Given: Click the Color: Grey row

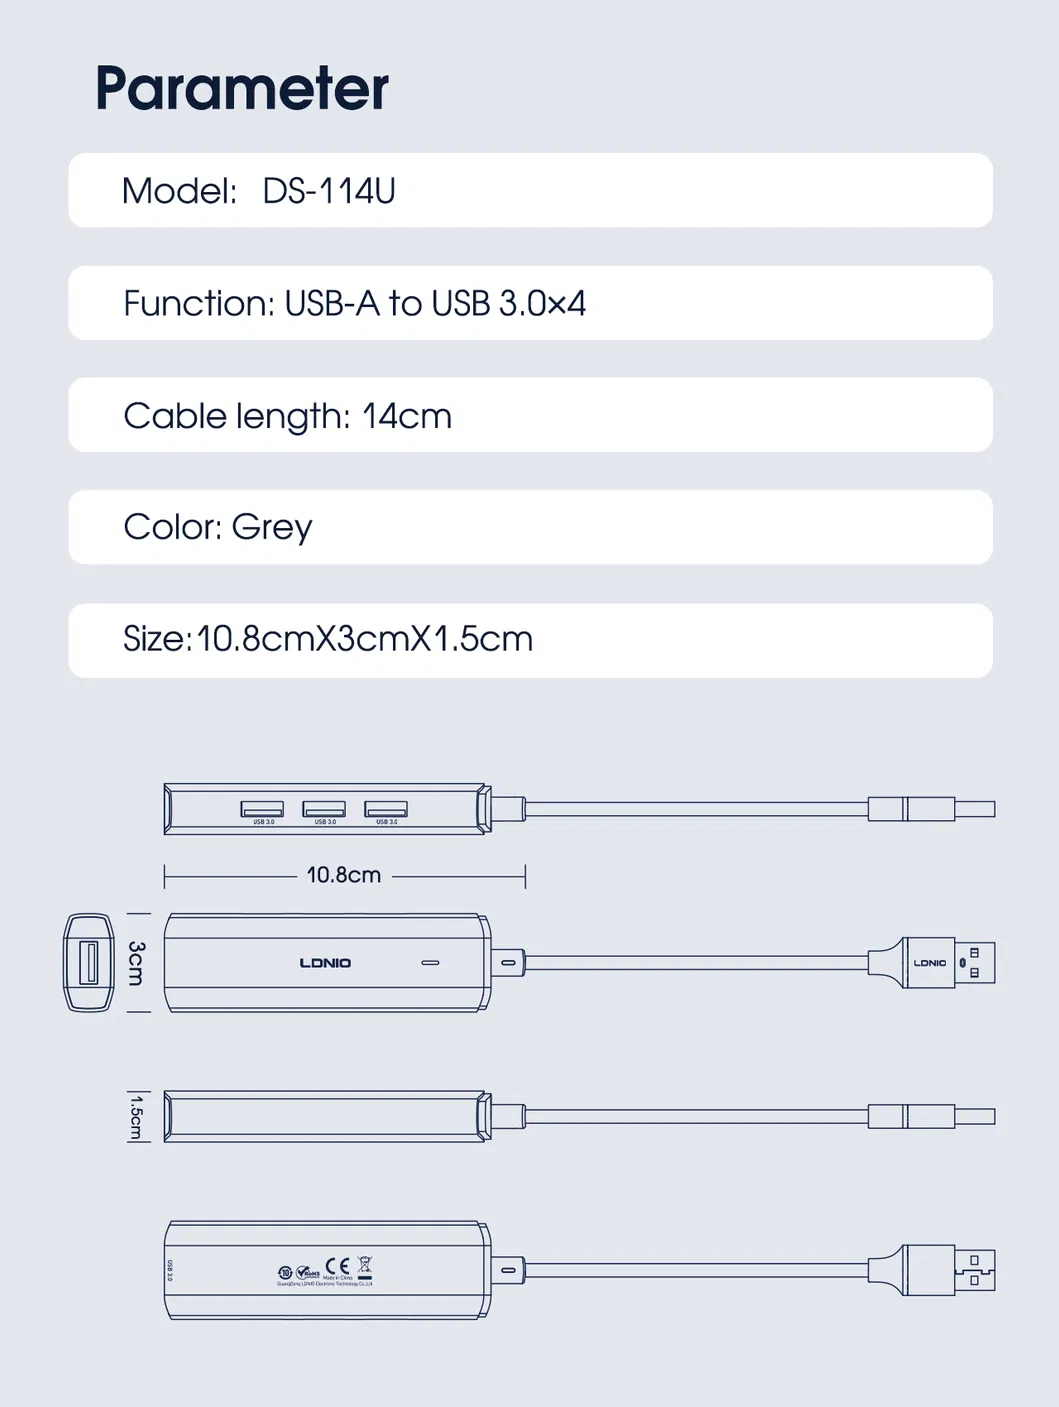Looking at the screenshot, I should coord(530,527).
